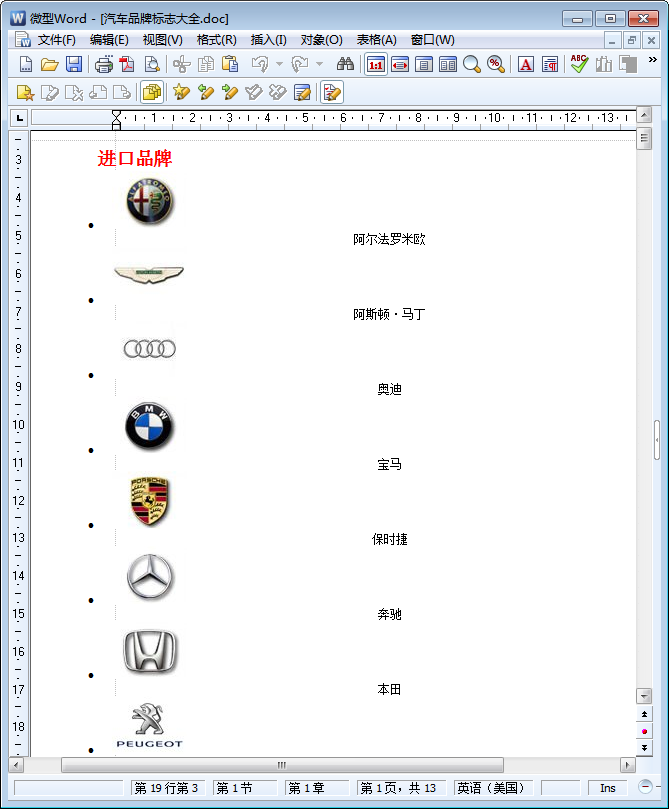Open the 插入(I) menu
Screen dimensions: 669x809
tap(269, 40)
